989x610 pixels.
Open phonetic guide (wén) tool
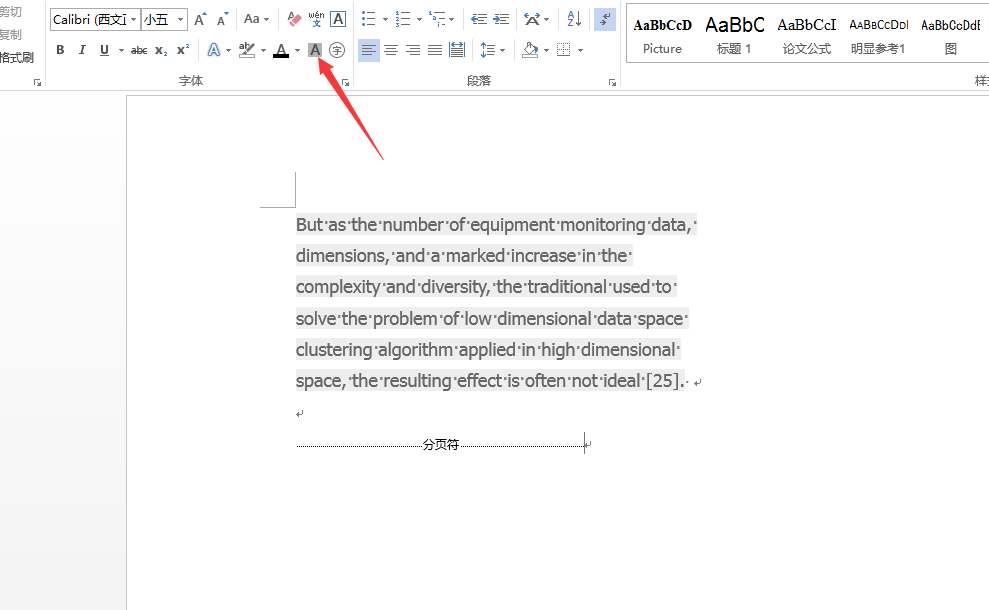316,20
